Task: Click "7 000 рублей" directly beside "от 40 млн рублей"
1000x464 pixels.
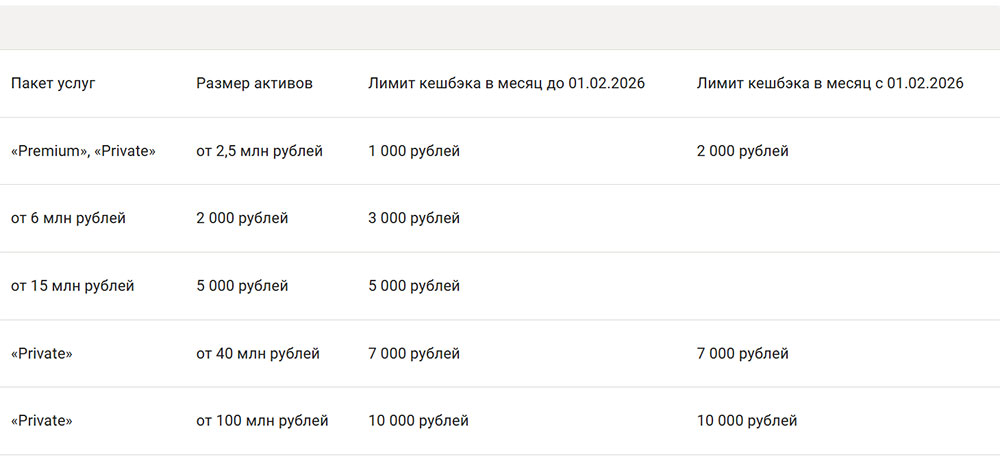Action: pos(414,353)
